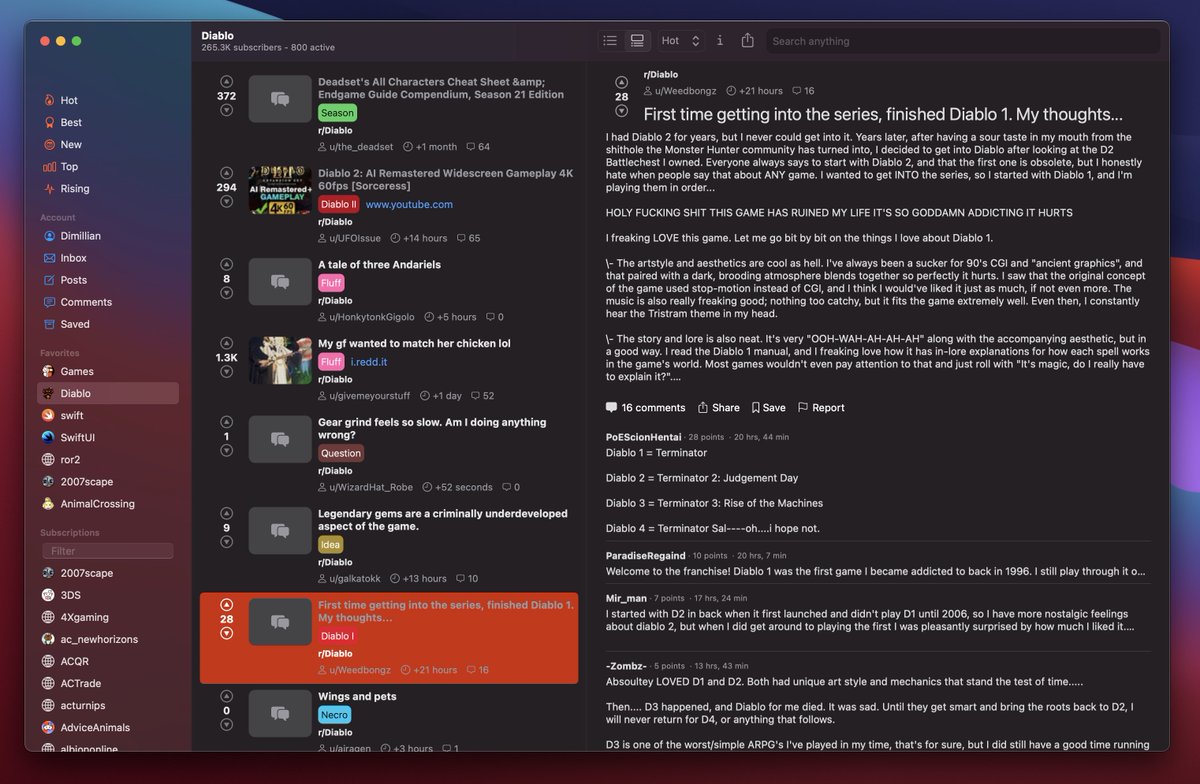The height and width of the screenshot is (784, 1200).
Task: Report the open post
Action: click(x=821, y=408)
